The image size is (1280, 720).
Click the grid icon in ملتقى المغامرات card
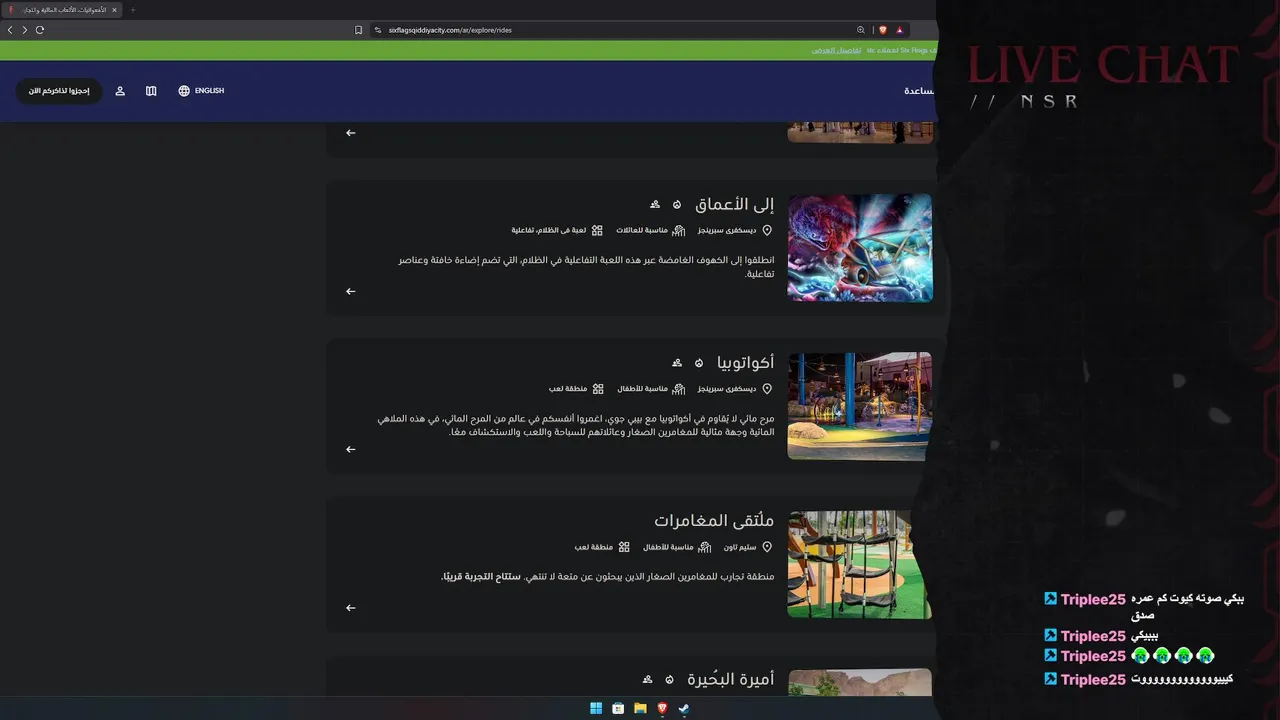click(624, 547)
